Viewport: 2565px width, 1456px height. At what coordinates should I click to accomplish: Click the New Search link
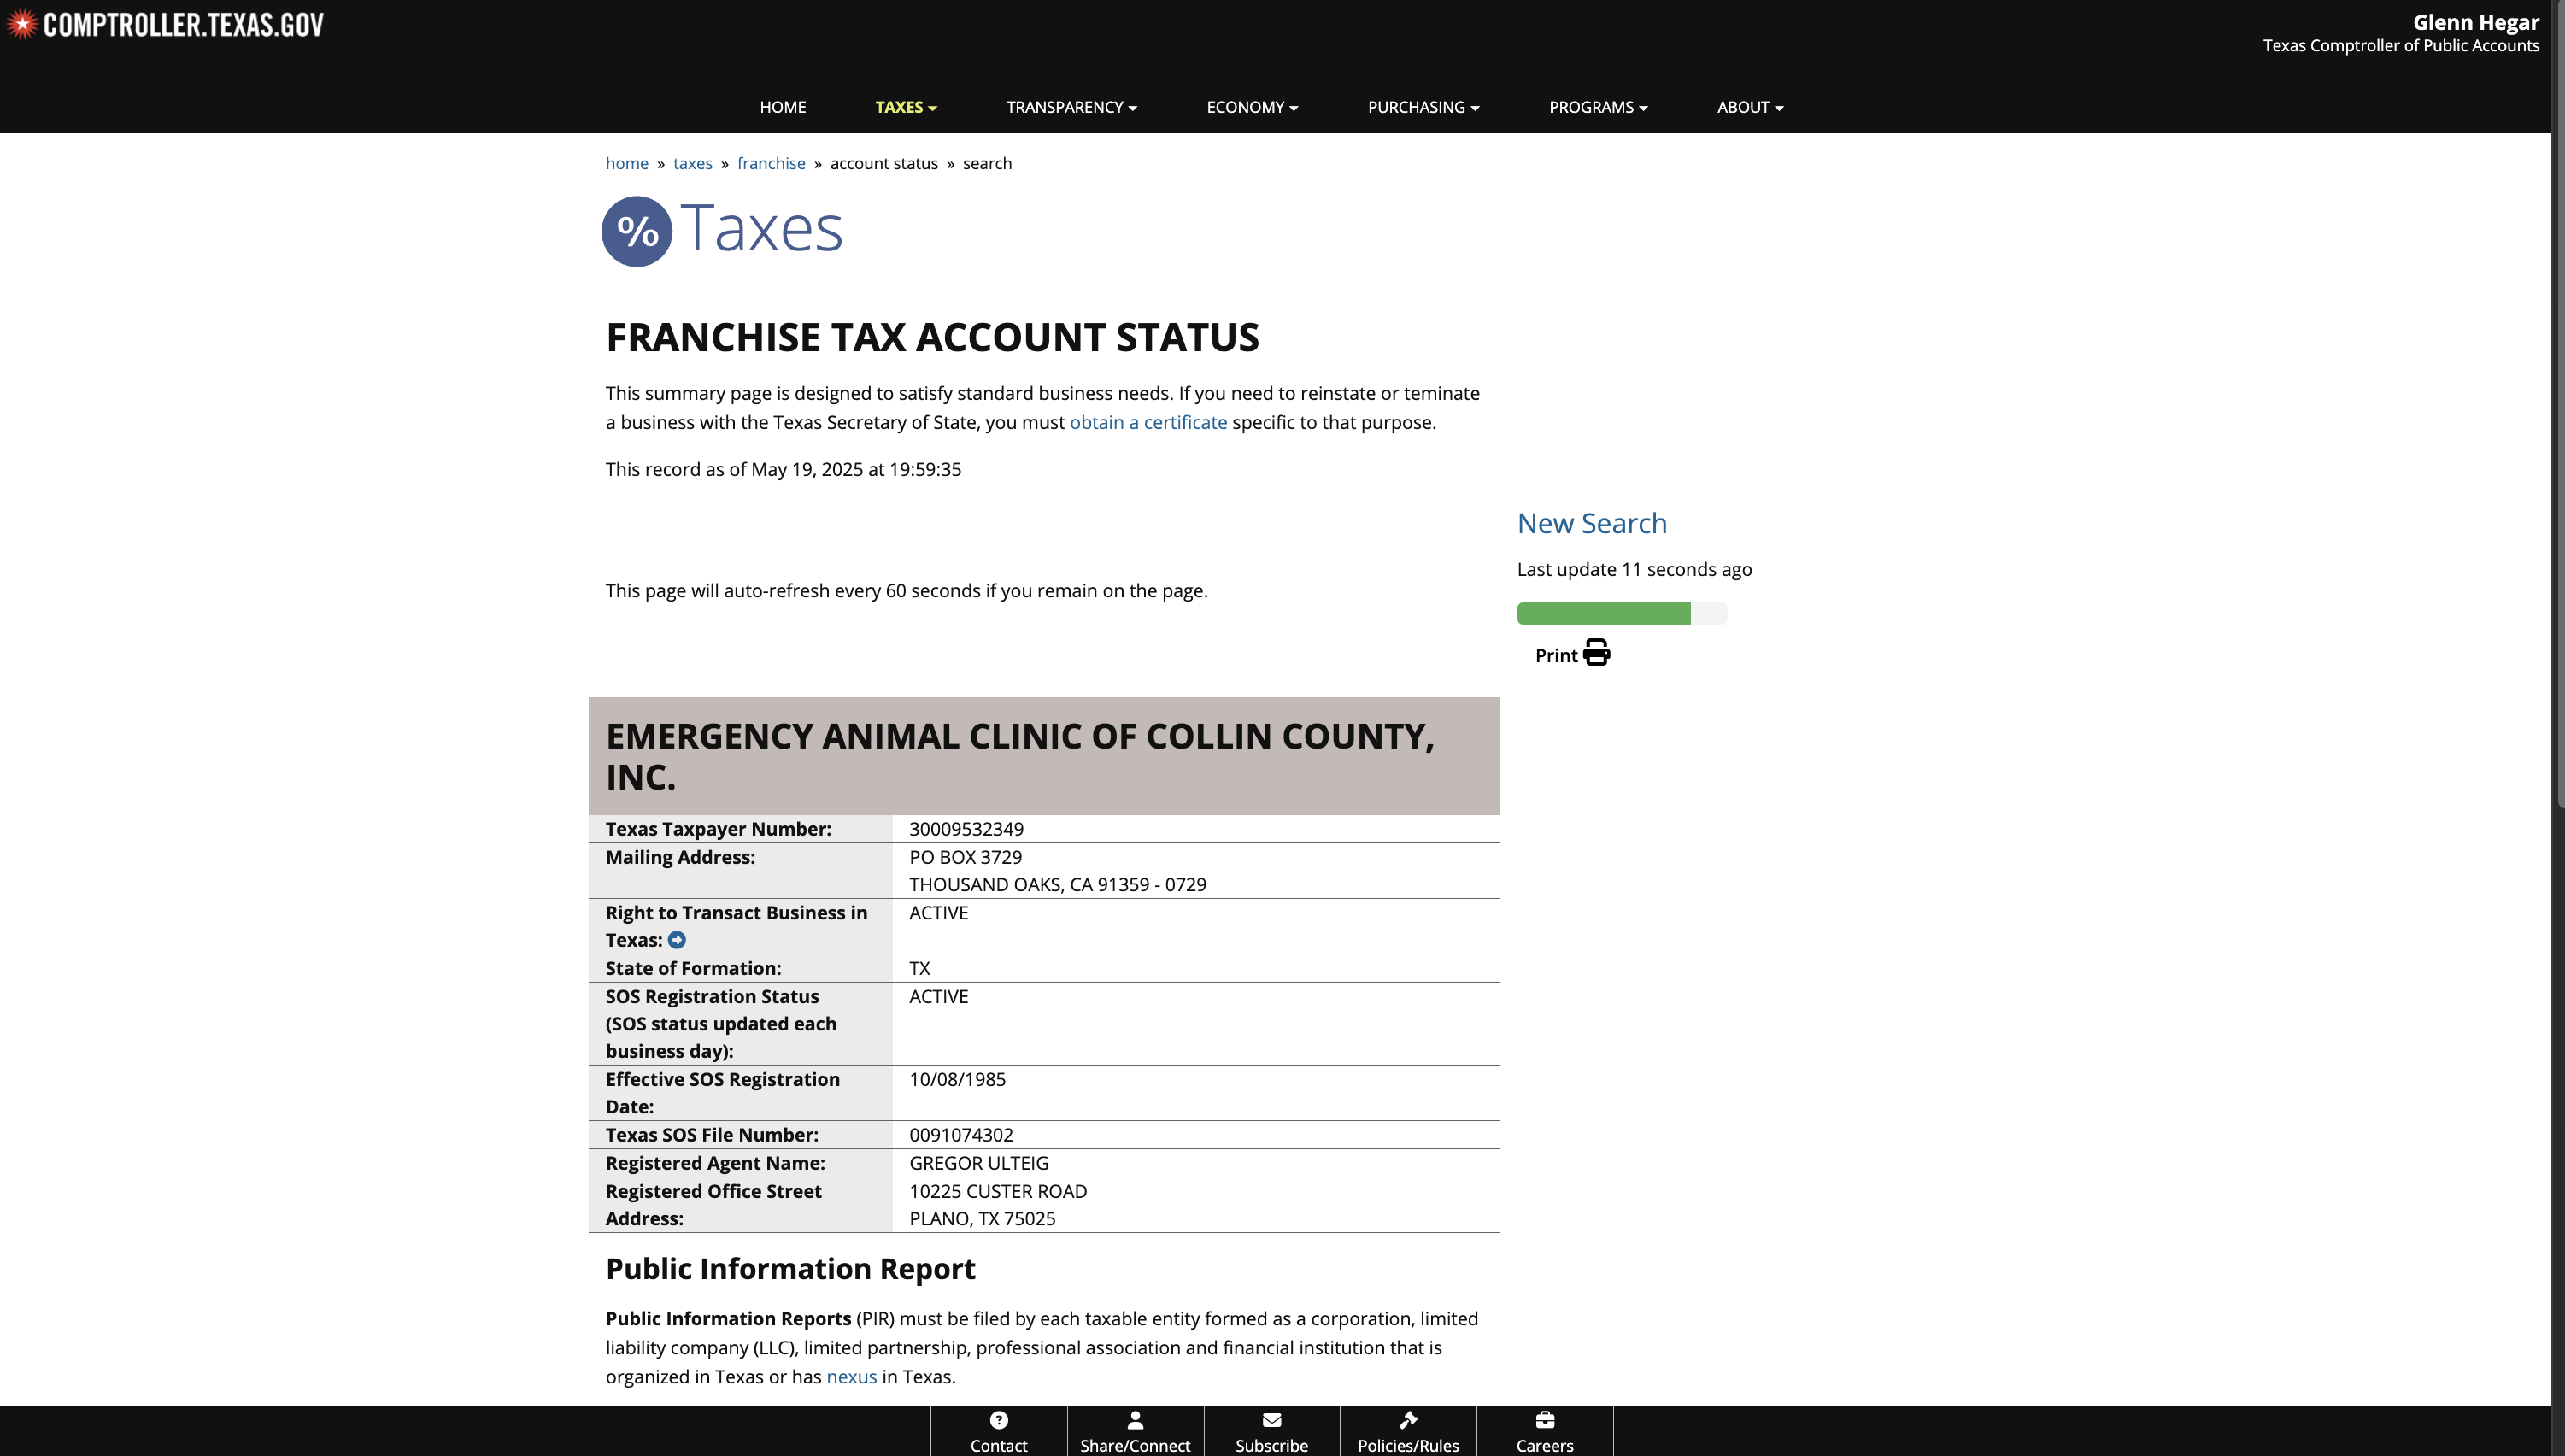1591,523
